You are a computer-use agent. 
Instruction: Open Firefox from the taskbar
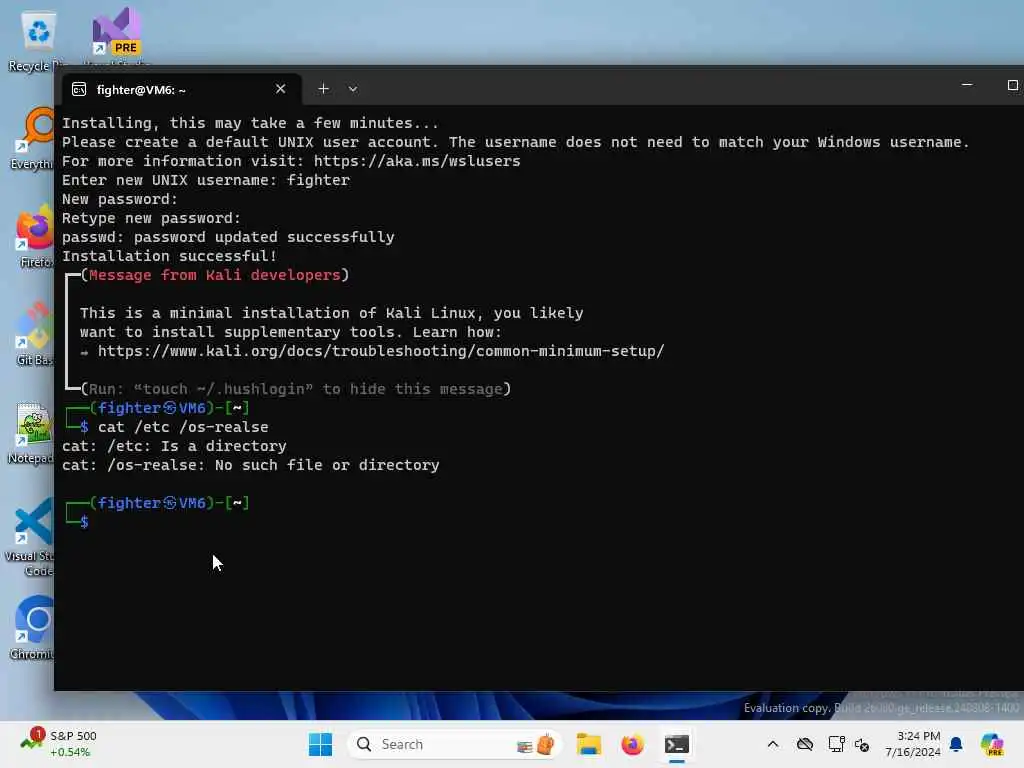click(632, 744)
